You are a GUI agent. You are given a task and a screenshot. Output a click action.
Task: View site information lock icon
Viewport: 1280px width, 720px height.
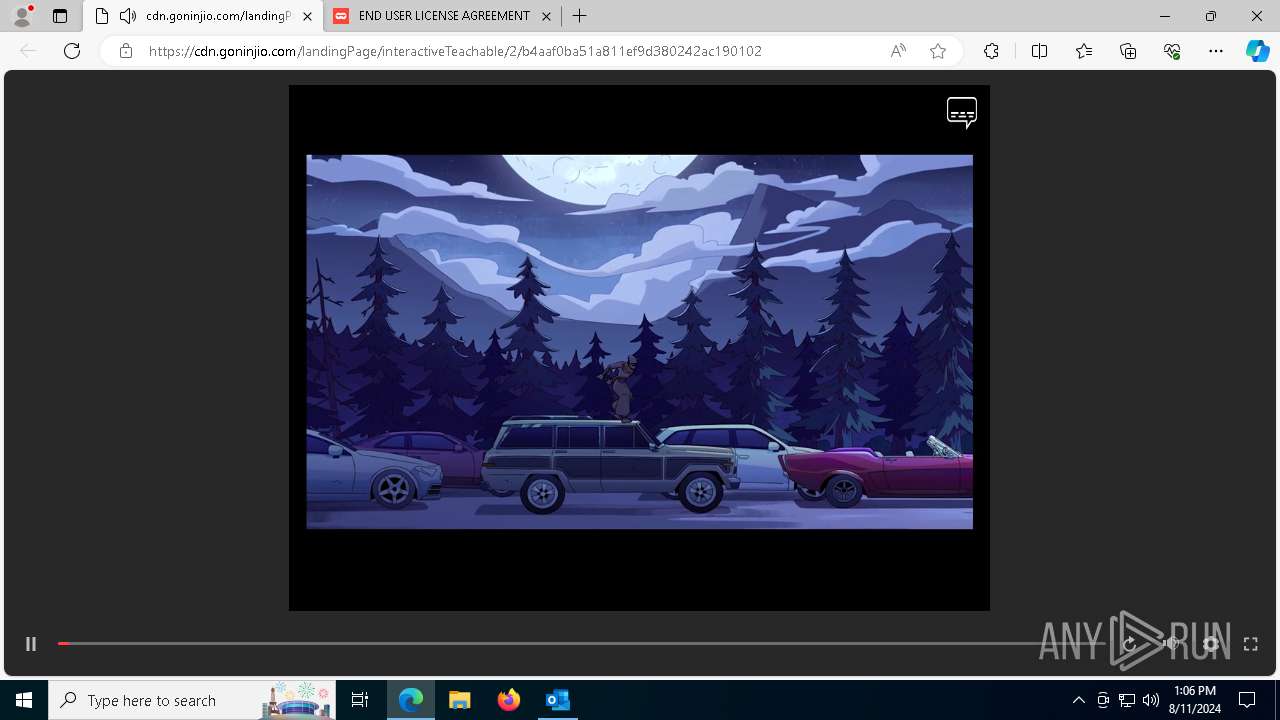[x=126, y=51]
